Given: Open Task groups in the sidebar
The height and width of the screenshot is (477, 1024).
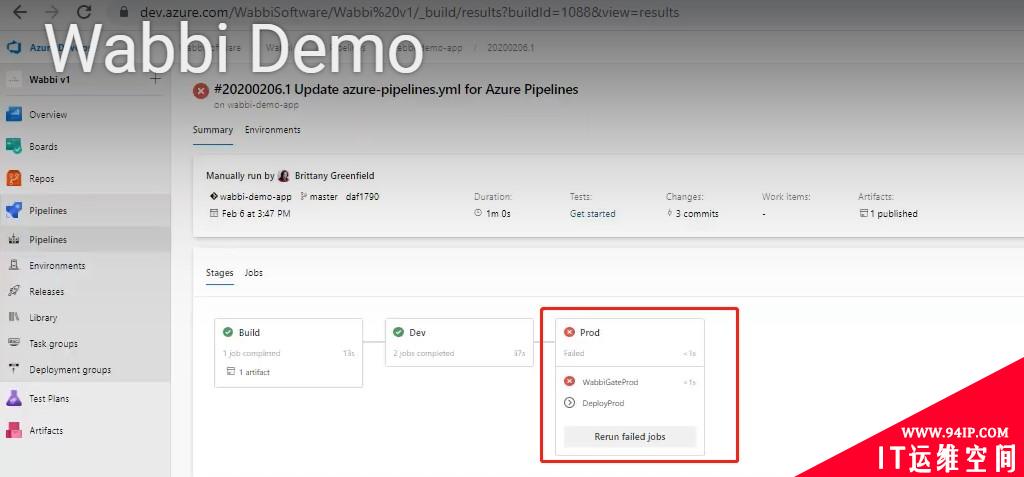Looking at the screenshot, I should click(x=53, y=344).
